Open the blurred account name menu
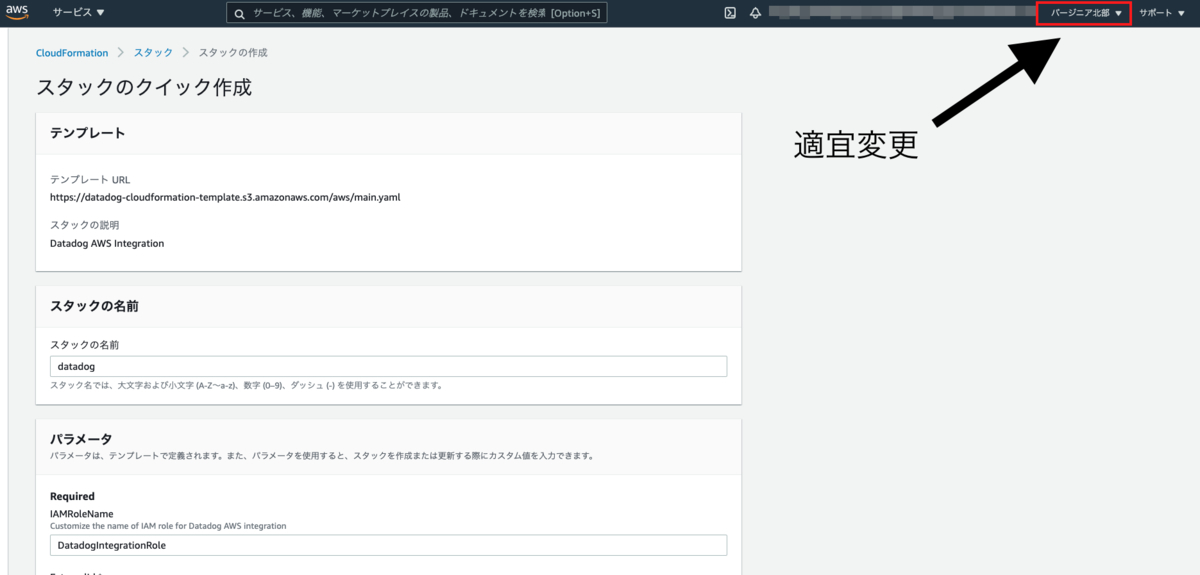Image resolution: width=1200 pixels, height=575 pixels. coord(901,13)
